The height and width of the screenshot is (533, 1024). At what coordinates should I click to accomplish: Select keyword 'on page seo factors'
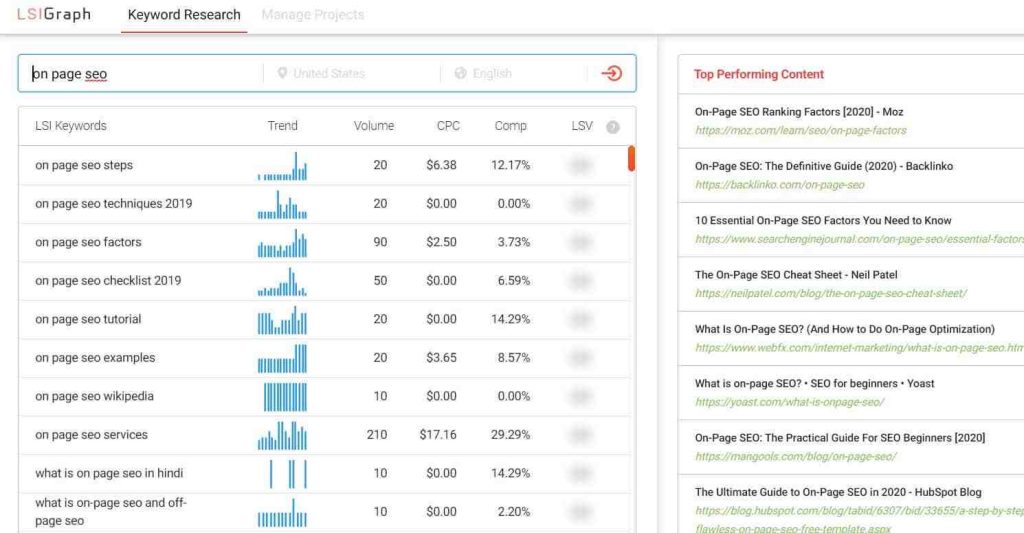click(88, 242)
